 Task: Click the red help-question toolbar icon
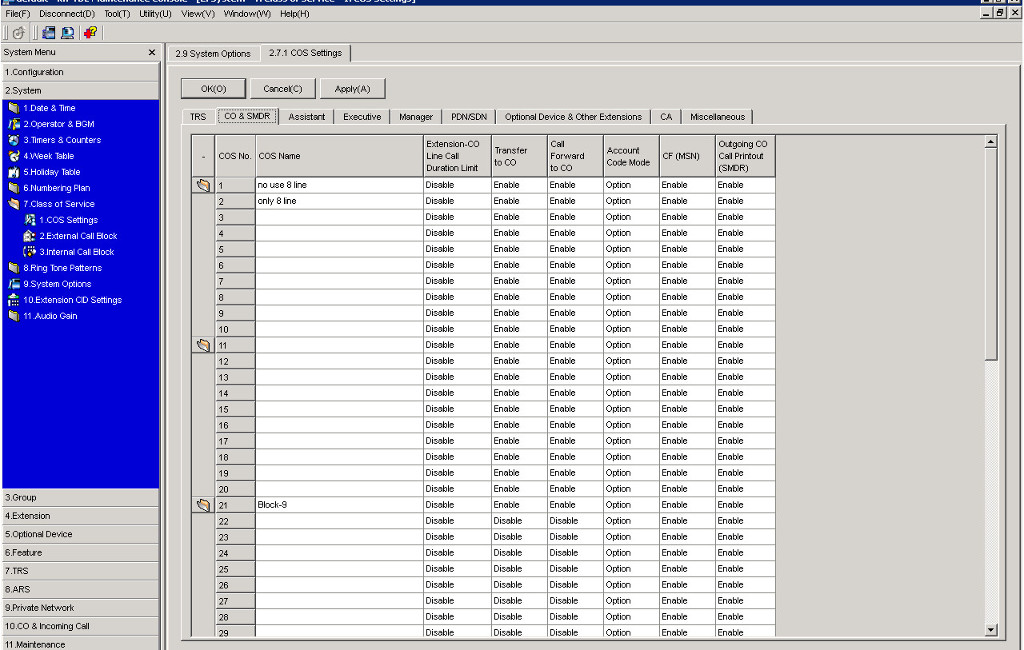[x=90, y=33]
